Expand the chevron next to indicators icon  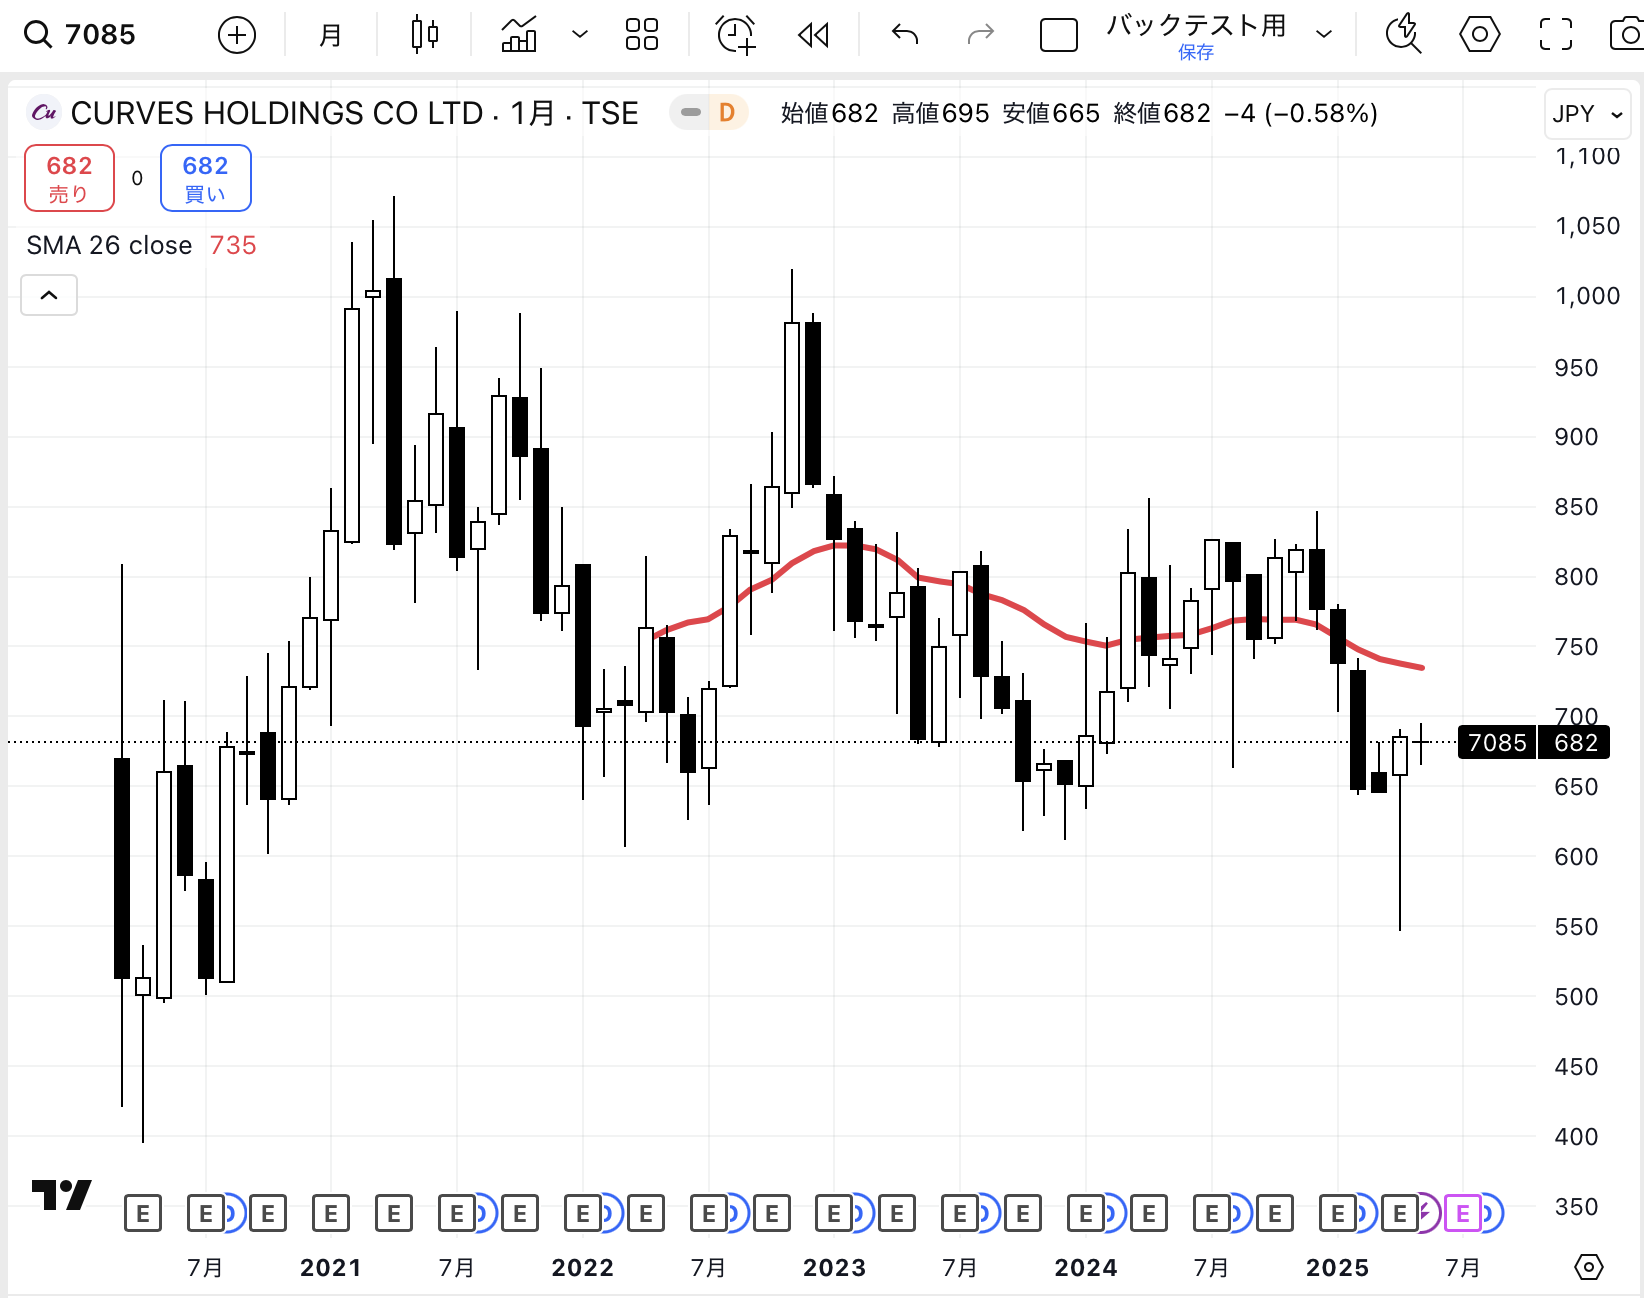point(579,35)
